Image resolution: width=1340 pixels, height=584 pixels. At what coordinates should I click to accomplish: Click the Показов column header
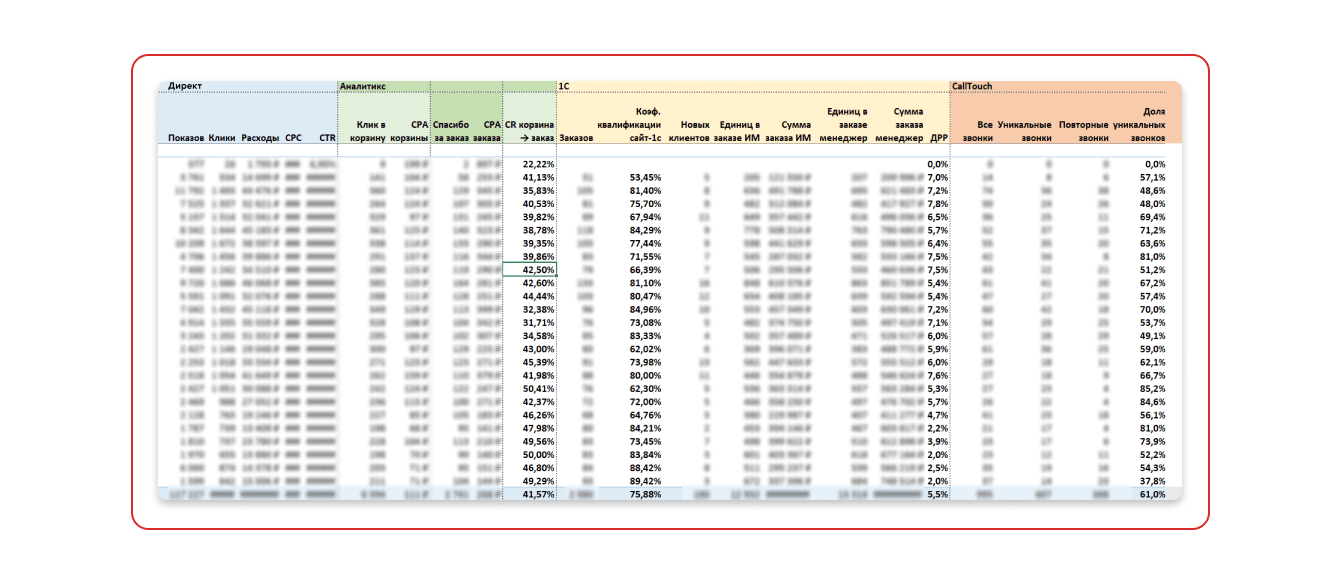(186, 138)
